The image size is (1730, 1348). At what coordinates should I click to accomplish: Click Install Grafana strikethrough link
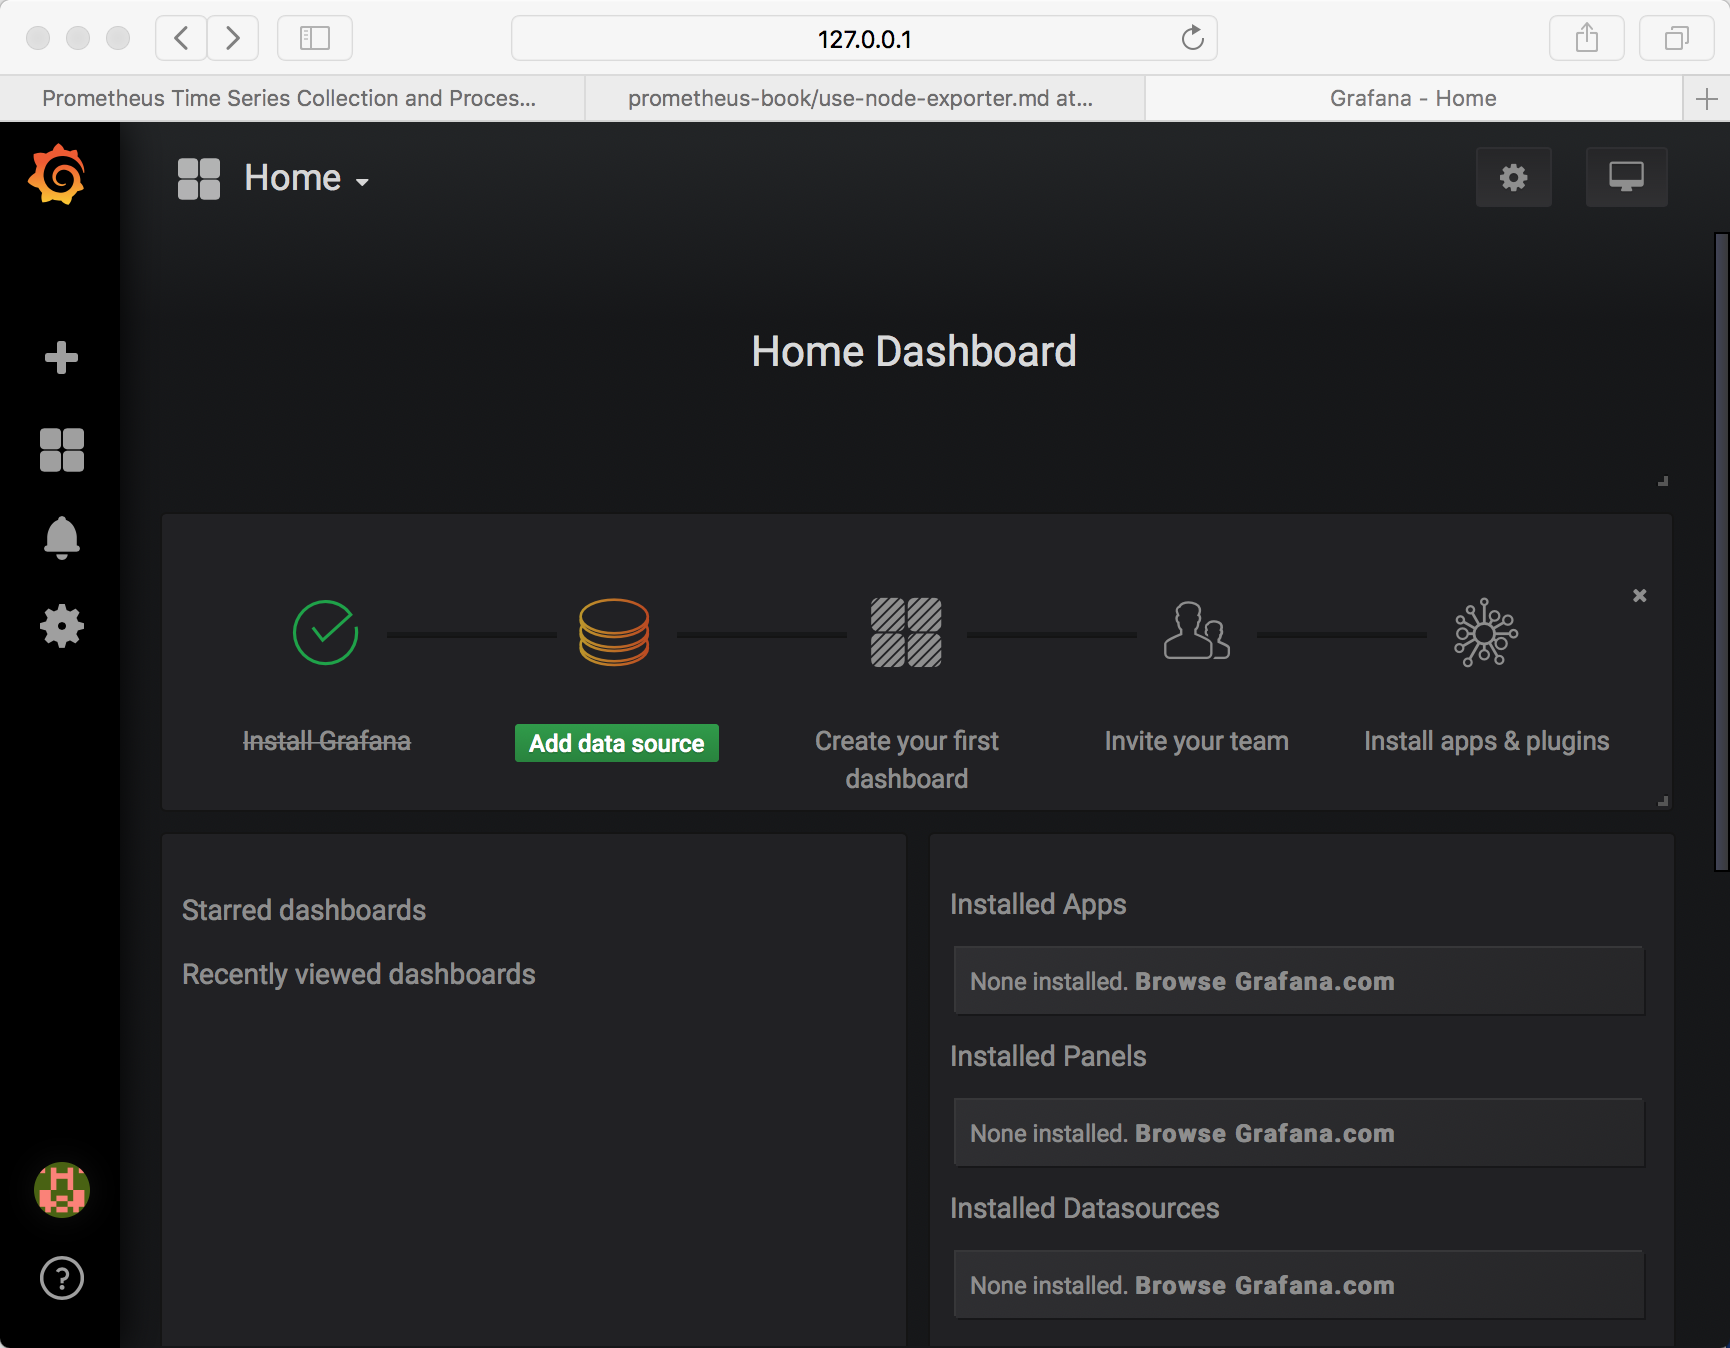327,741
